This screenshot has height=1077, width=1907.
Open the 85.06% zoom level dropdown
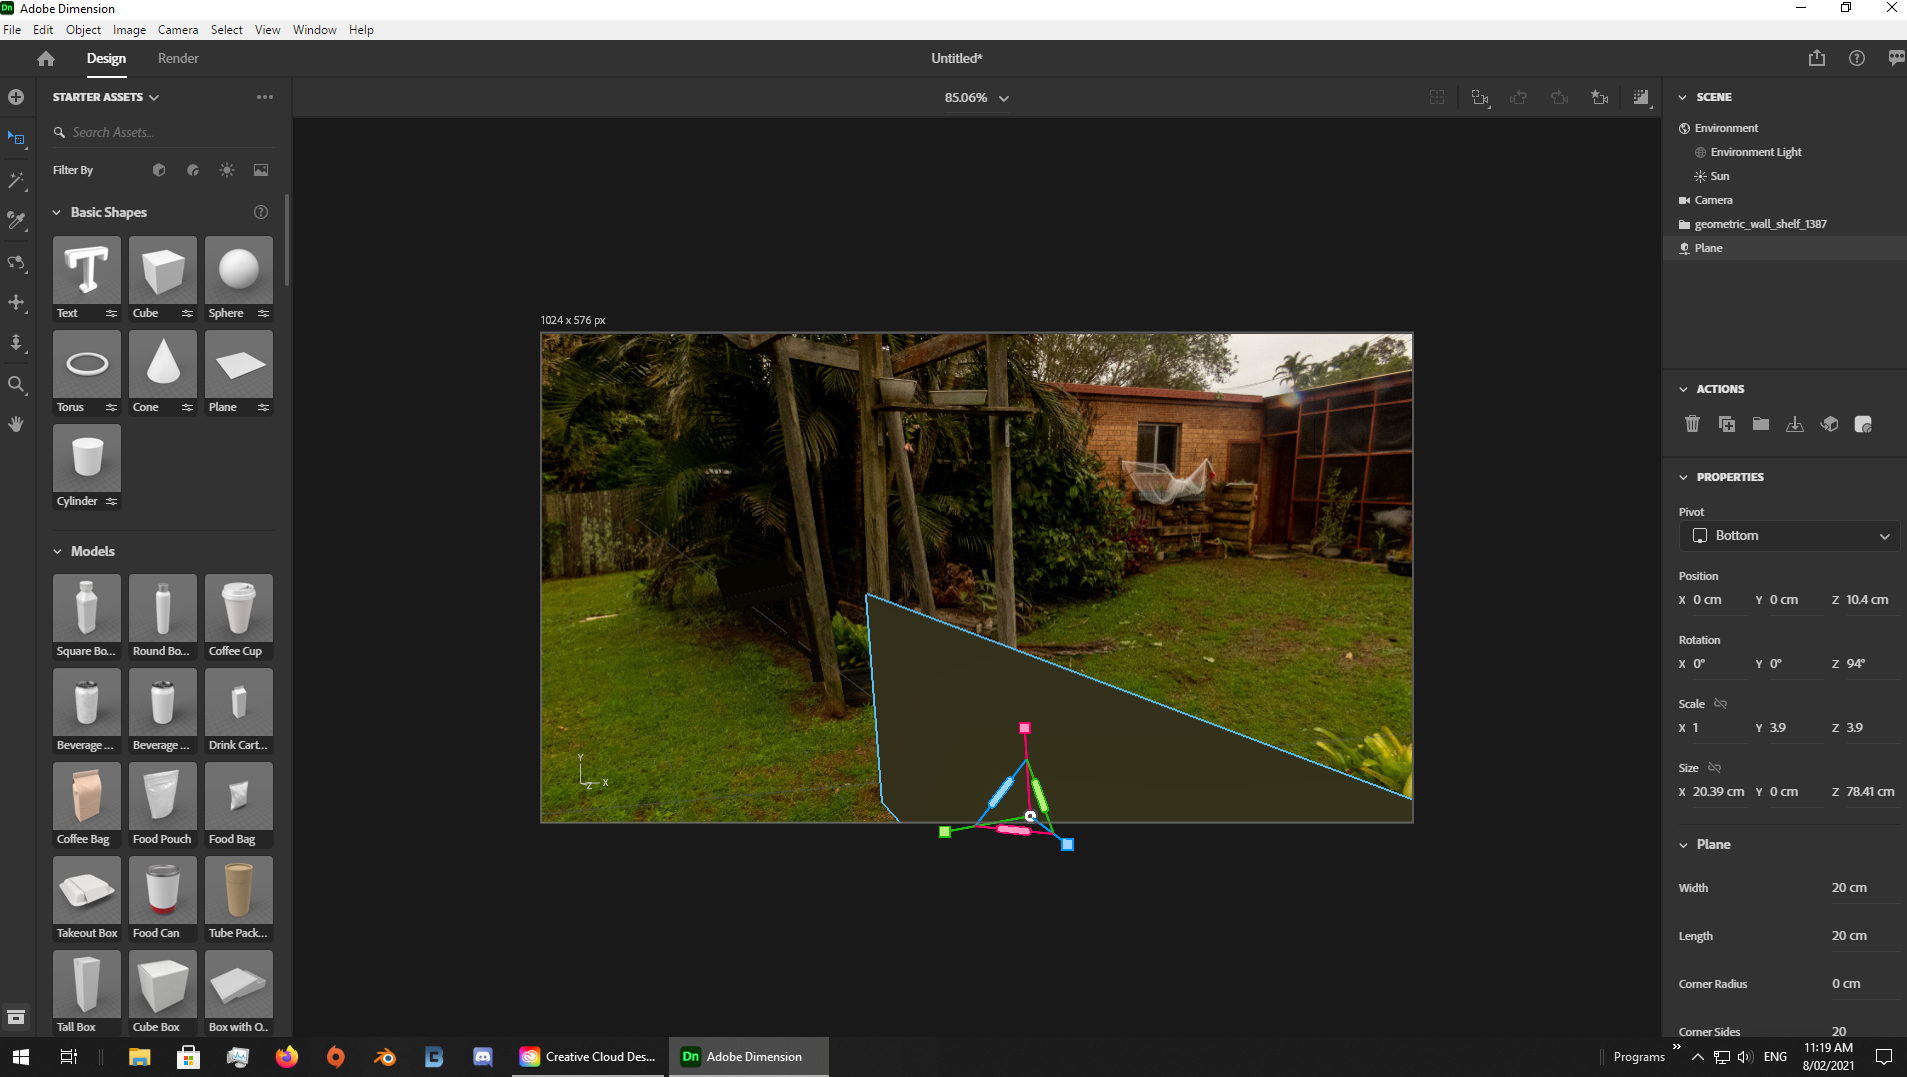(x=1004, y=98)
